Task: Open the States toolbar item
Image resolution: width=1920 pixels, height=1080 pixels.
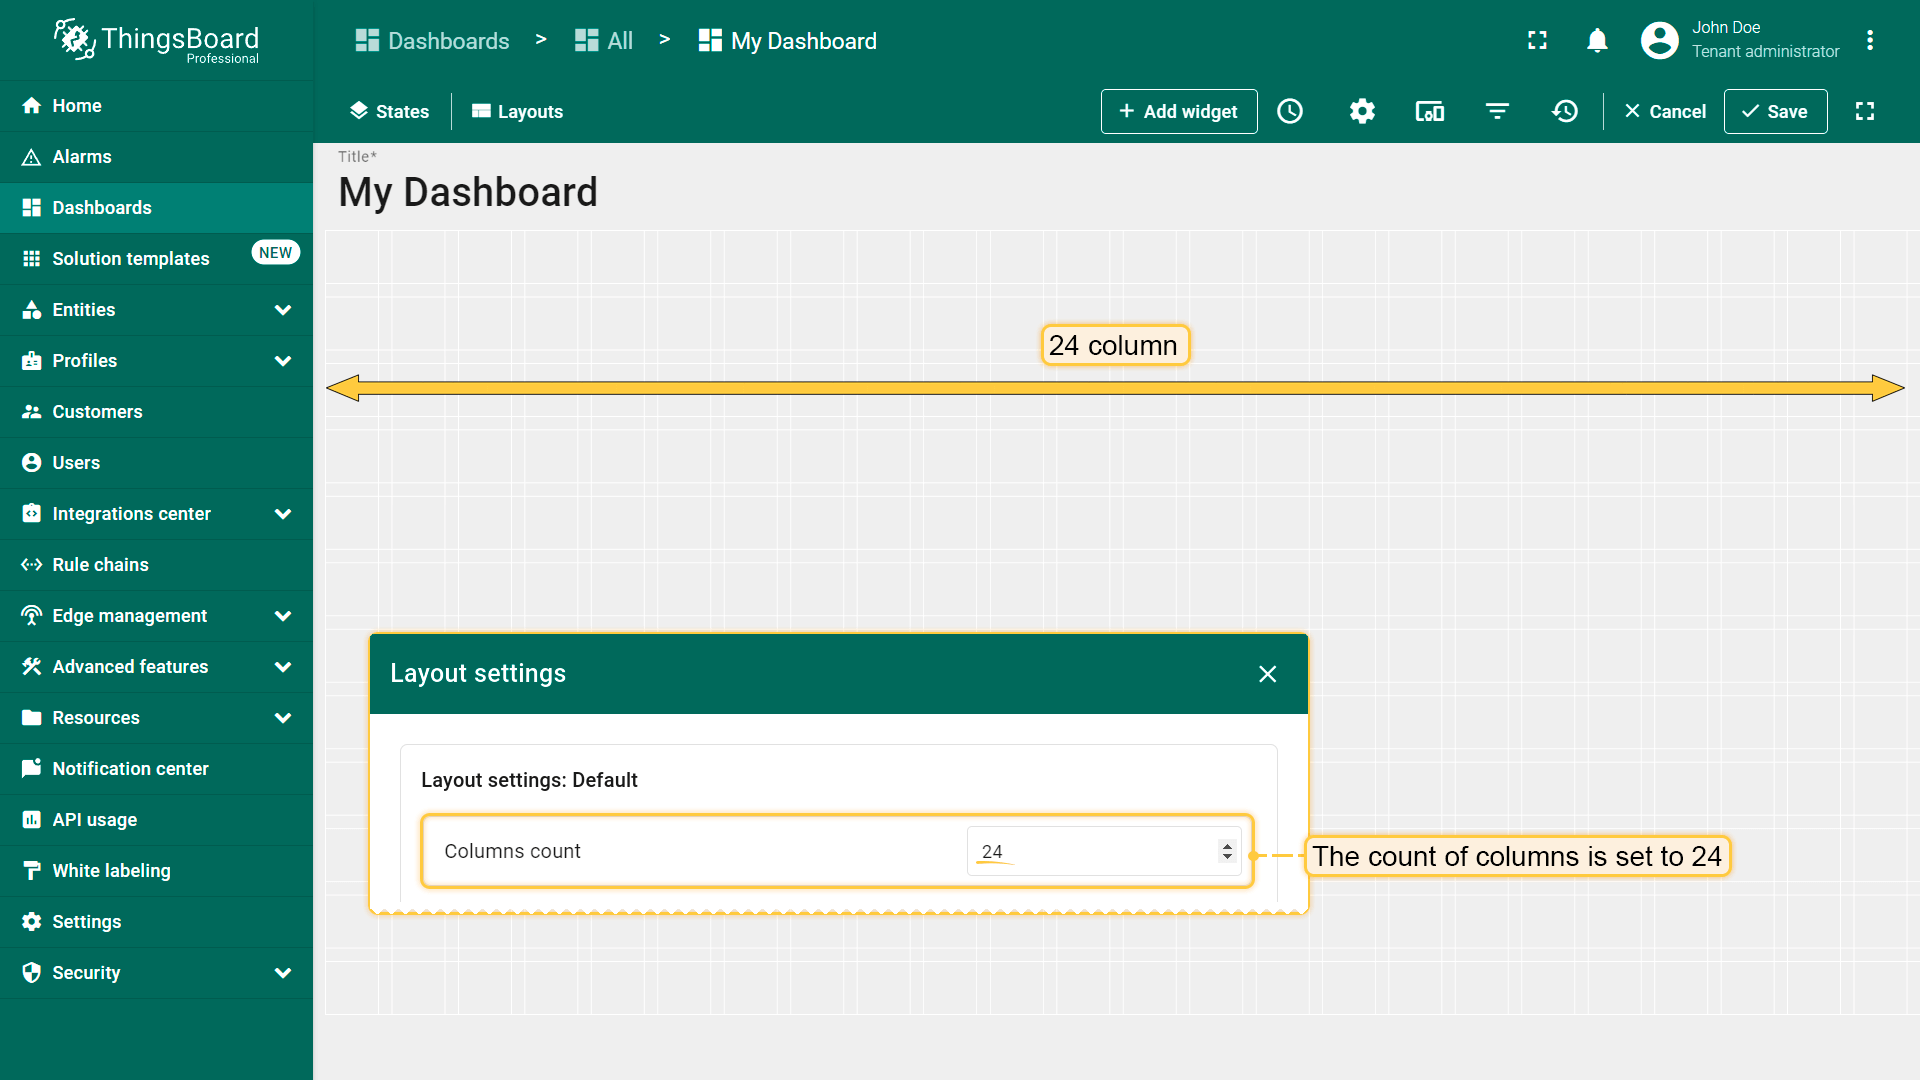Action: point(389,111)
